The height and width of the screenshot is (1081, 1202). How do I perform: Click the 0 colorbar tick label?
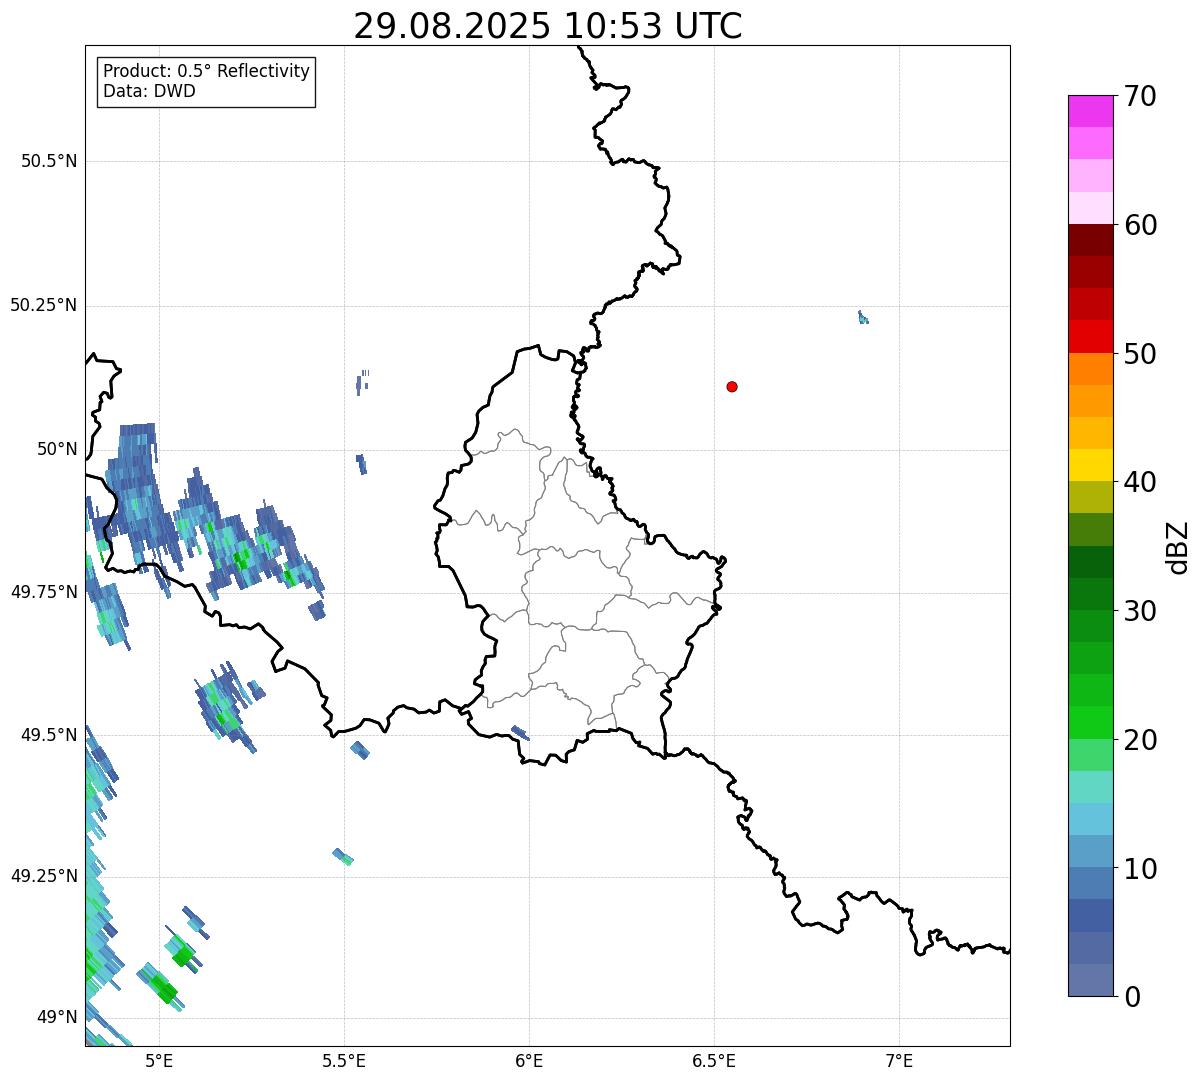coord(1132,997)
